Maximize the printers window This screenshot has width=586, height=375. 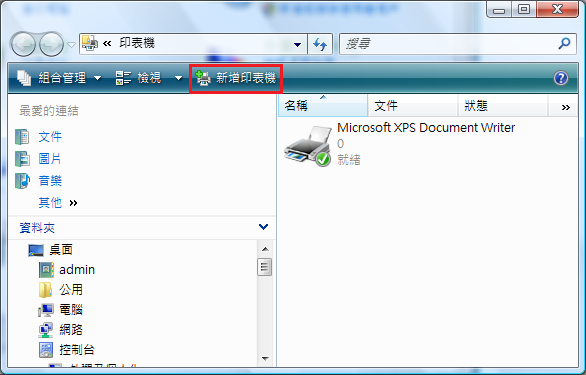coord(524,9)
